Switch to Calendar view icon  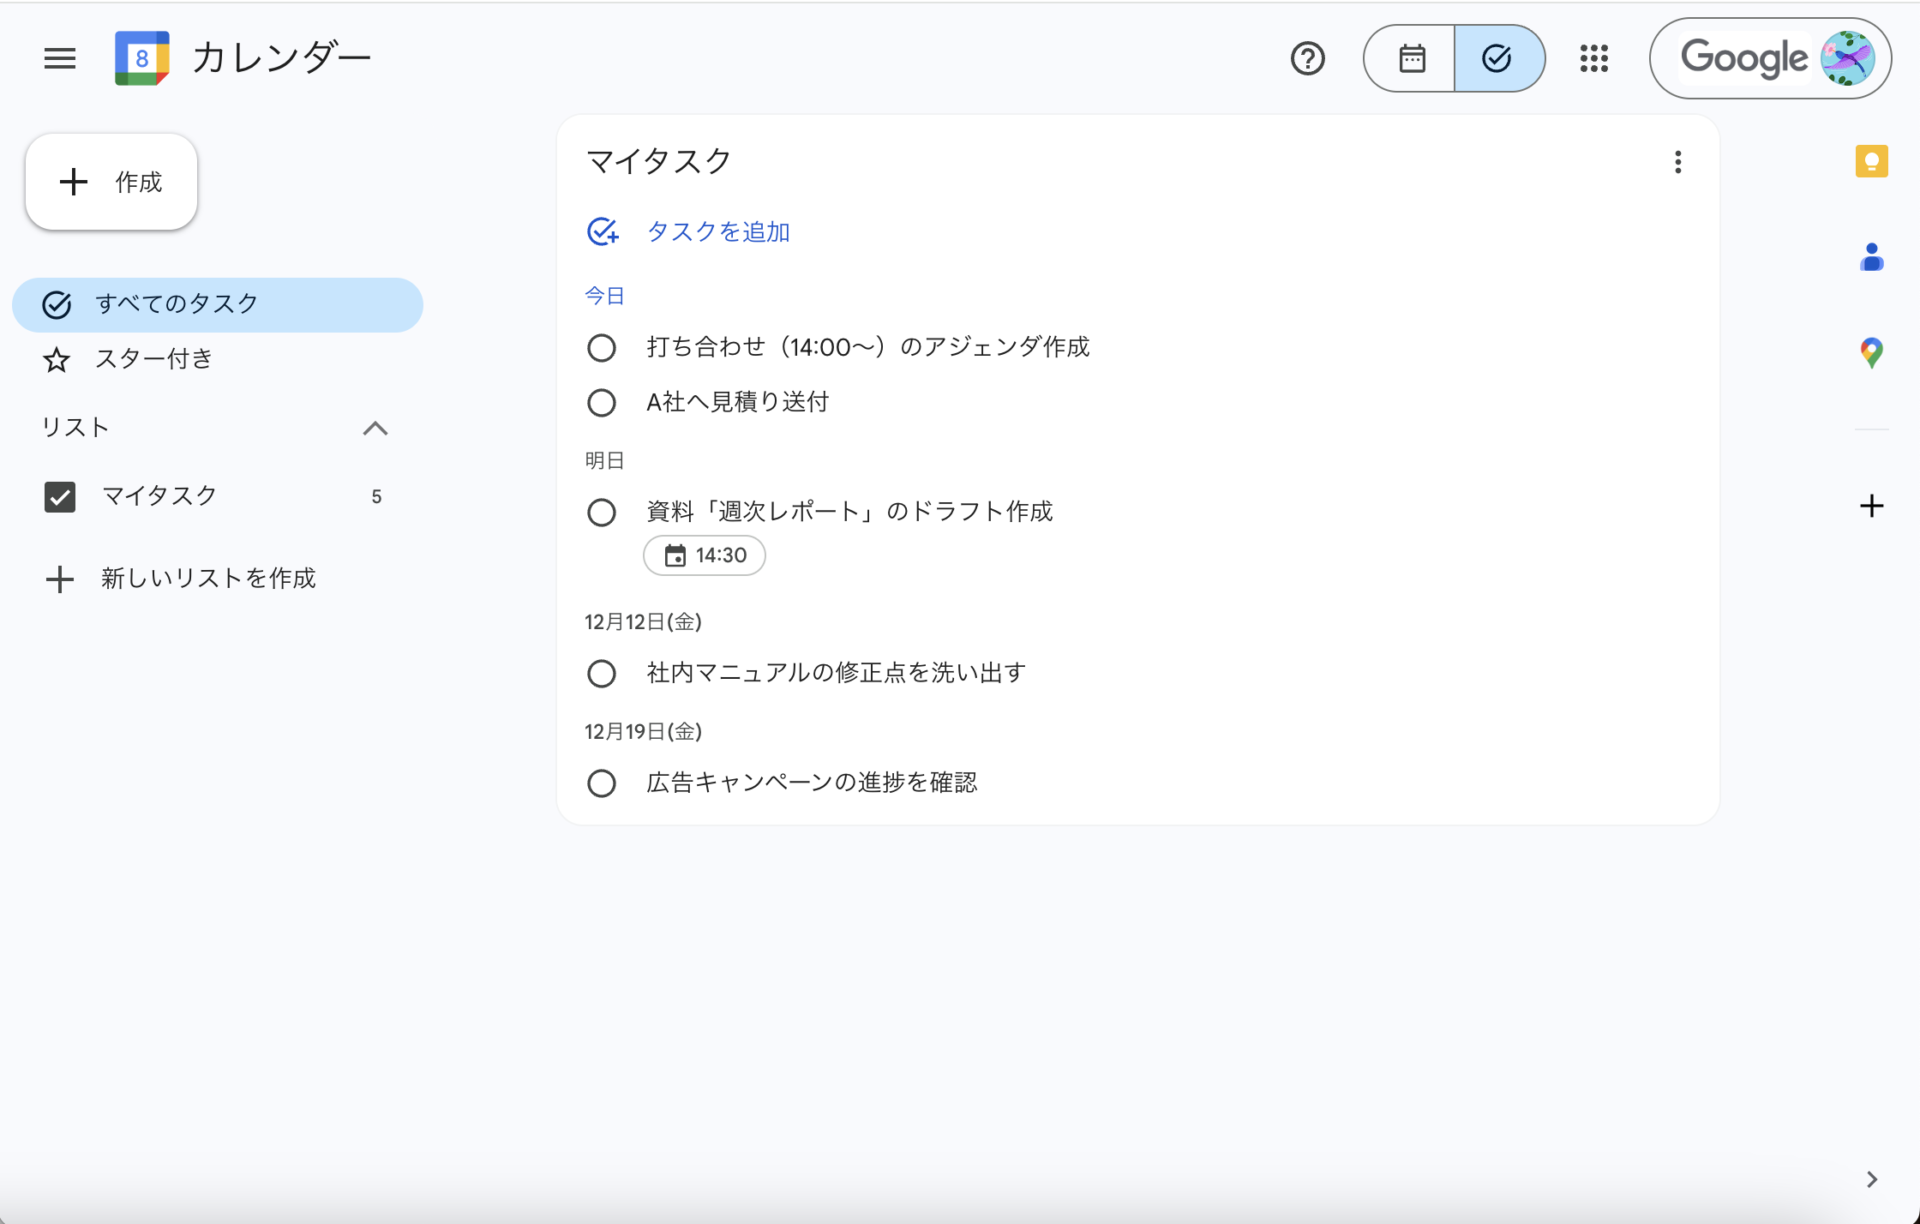pos(1410,58)
